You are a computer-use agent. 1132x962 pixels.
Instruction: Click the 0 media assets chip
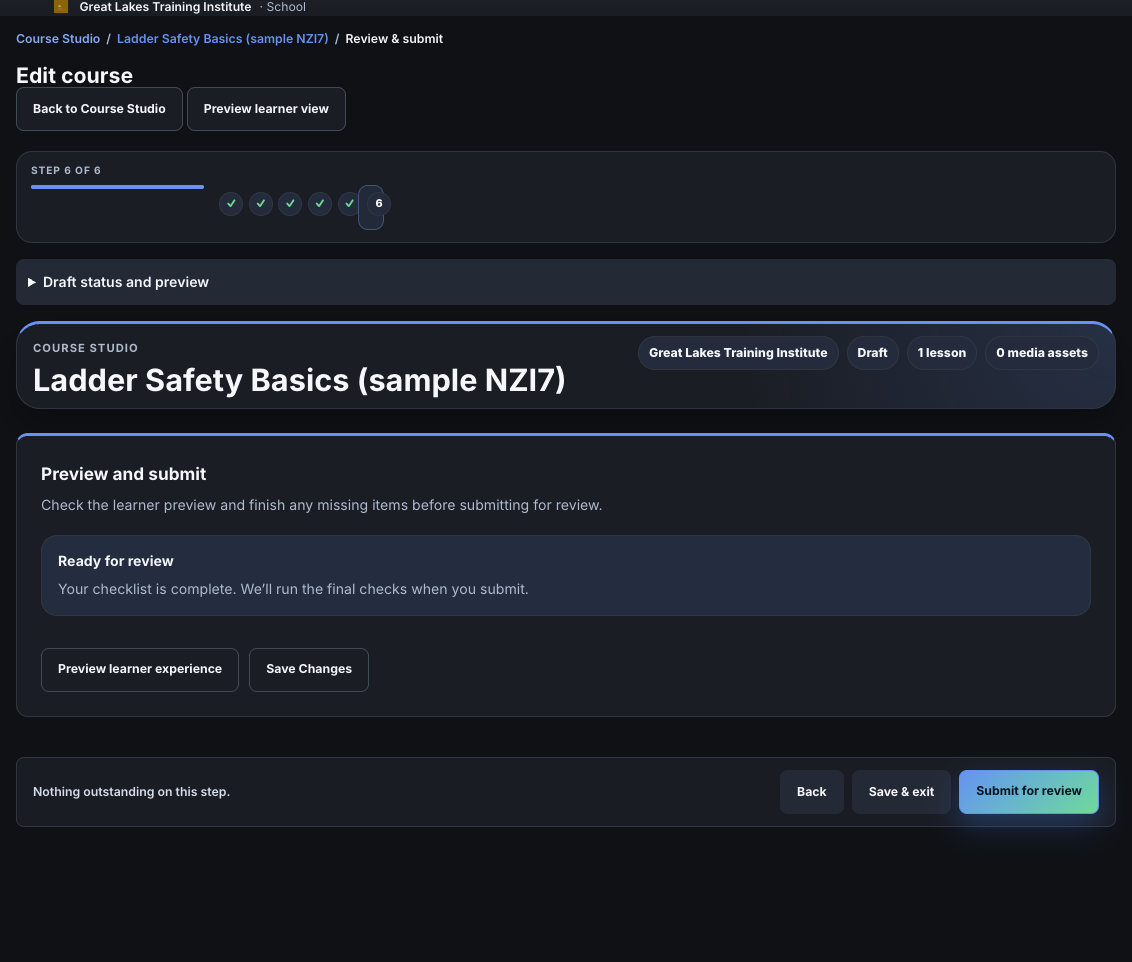(x=1042, y=353)
